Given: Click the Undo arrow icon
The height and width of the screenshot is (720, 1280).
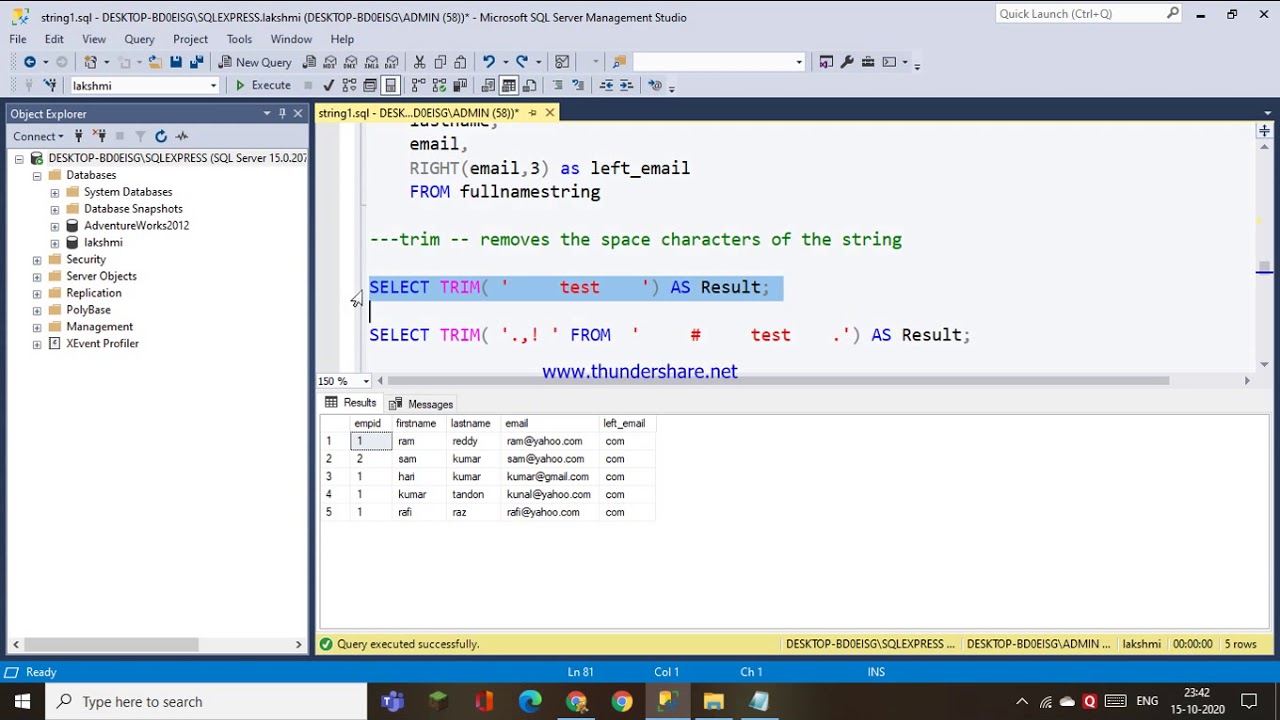Looking at the screenshot, I should click(488, 62).
